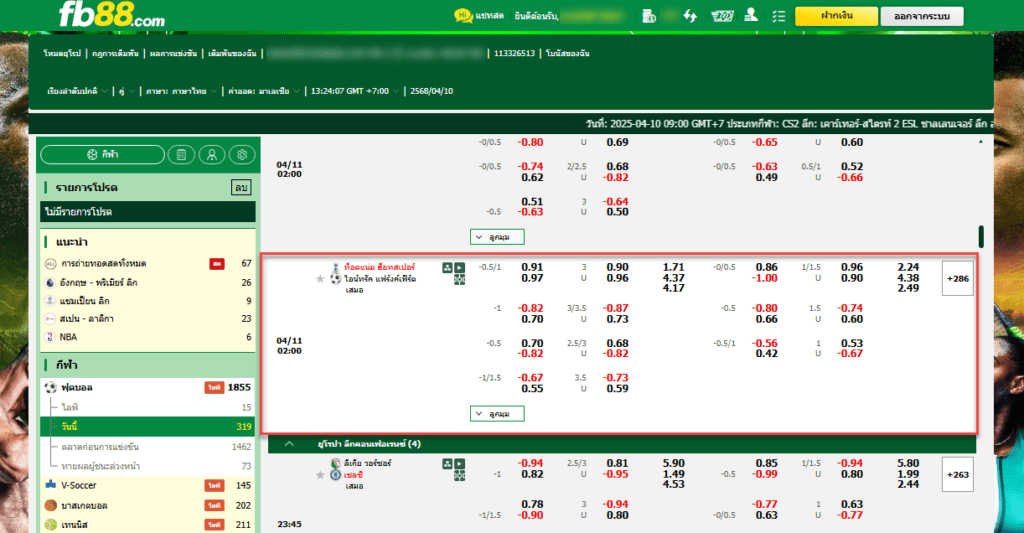Open live stream play icon for Tottenham match
This screenshot has height=533, width=1024.
click(460, 268)
